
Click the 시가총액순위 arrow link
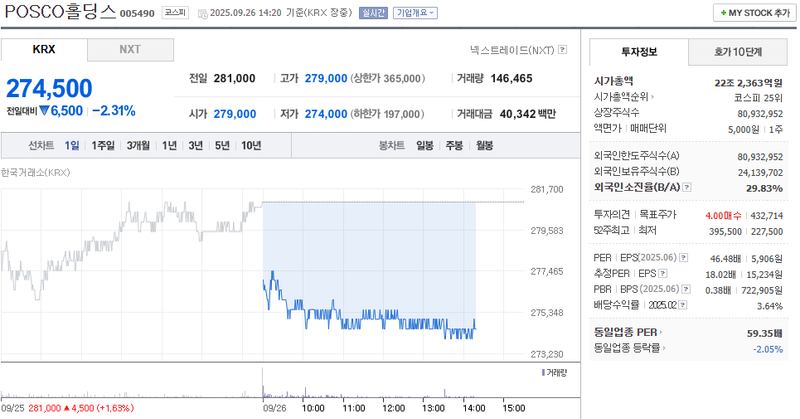click(x=624, y=97)
